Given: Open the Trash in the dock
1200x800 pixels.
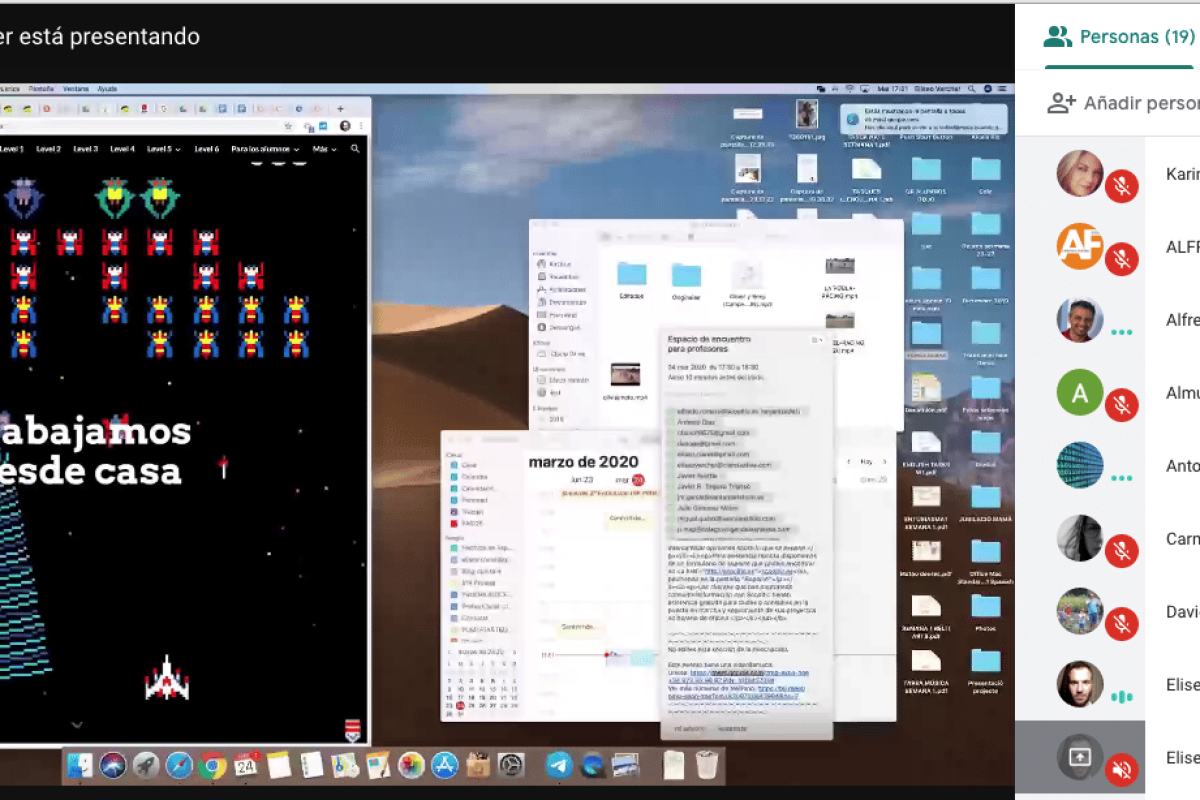Looking at the screenshot, I should [708, 766].
